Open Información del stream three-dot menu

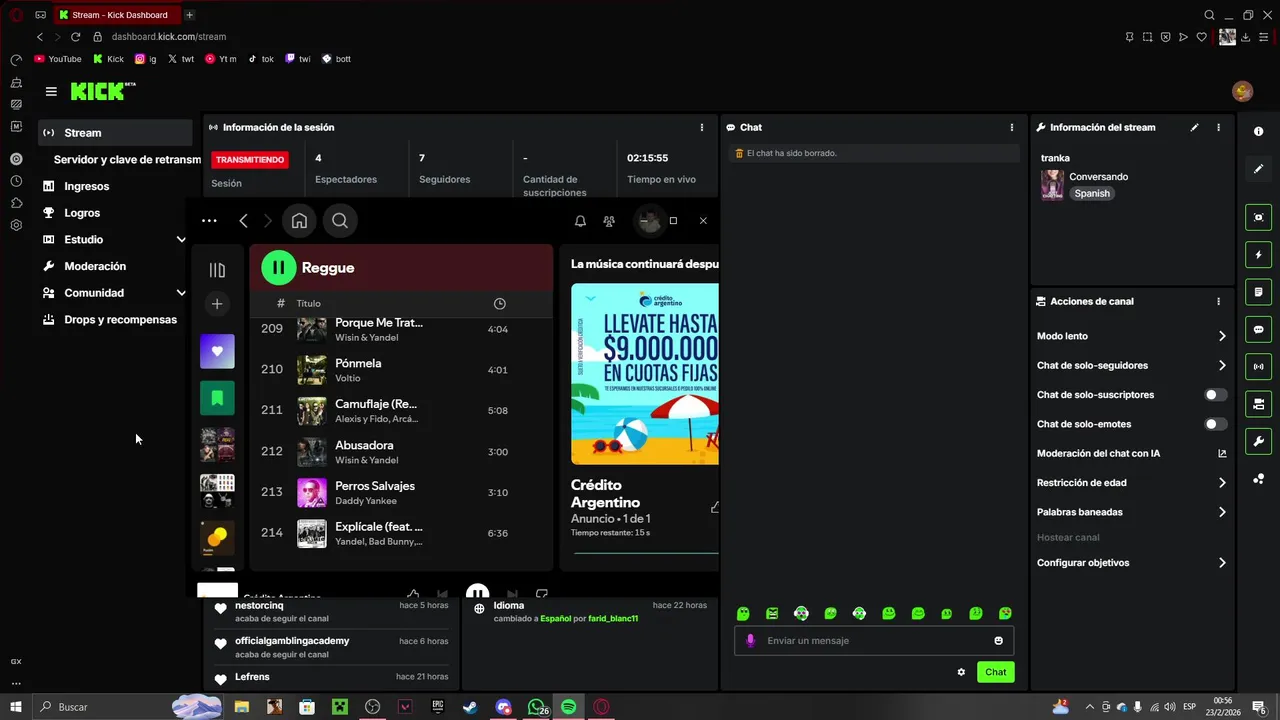1218,128
